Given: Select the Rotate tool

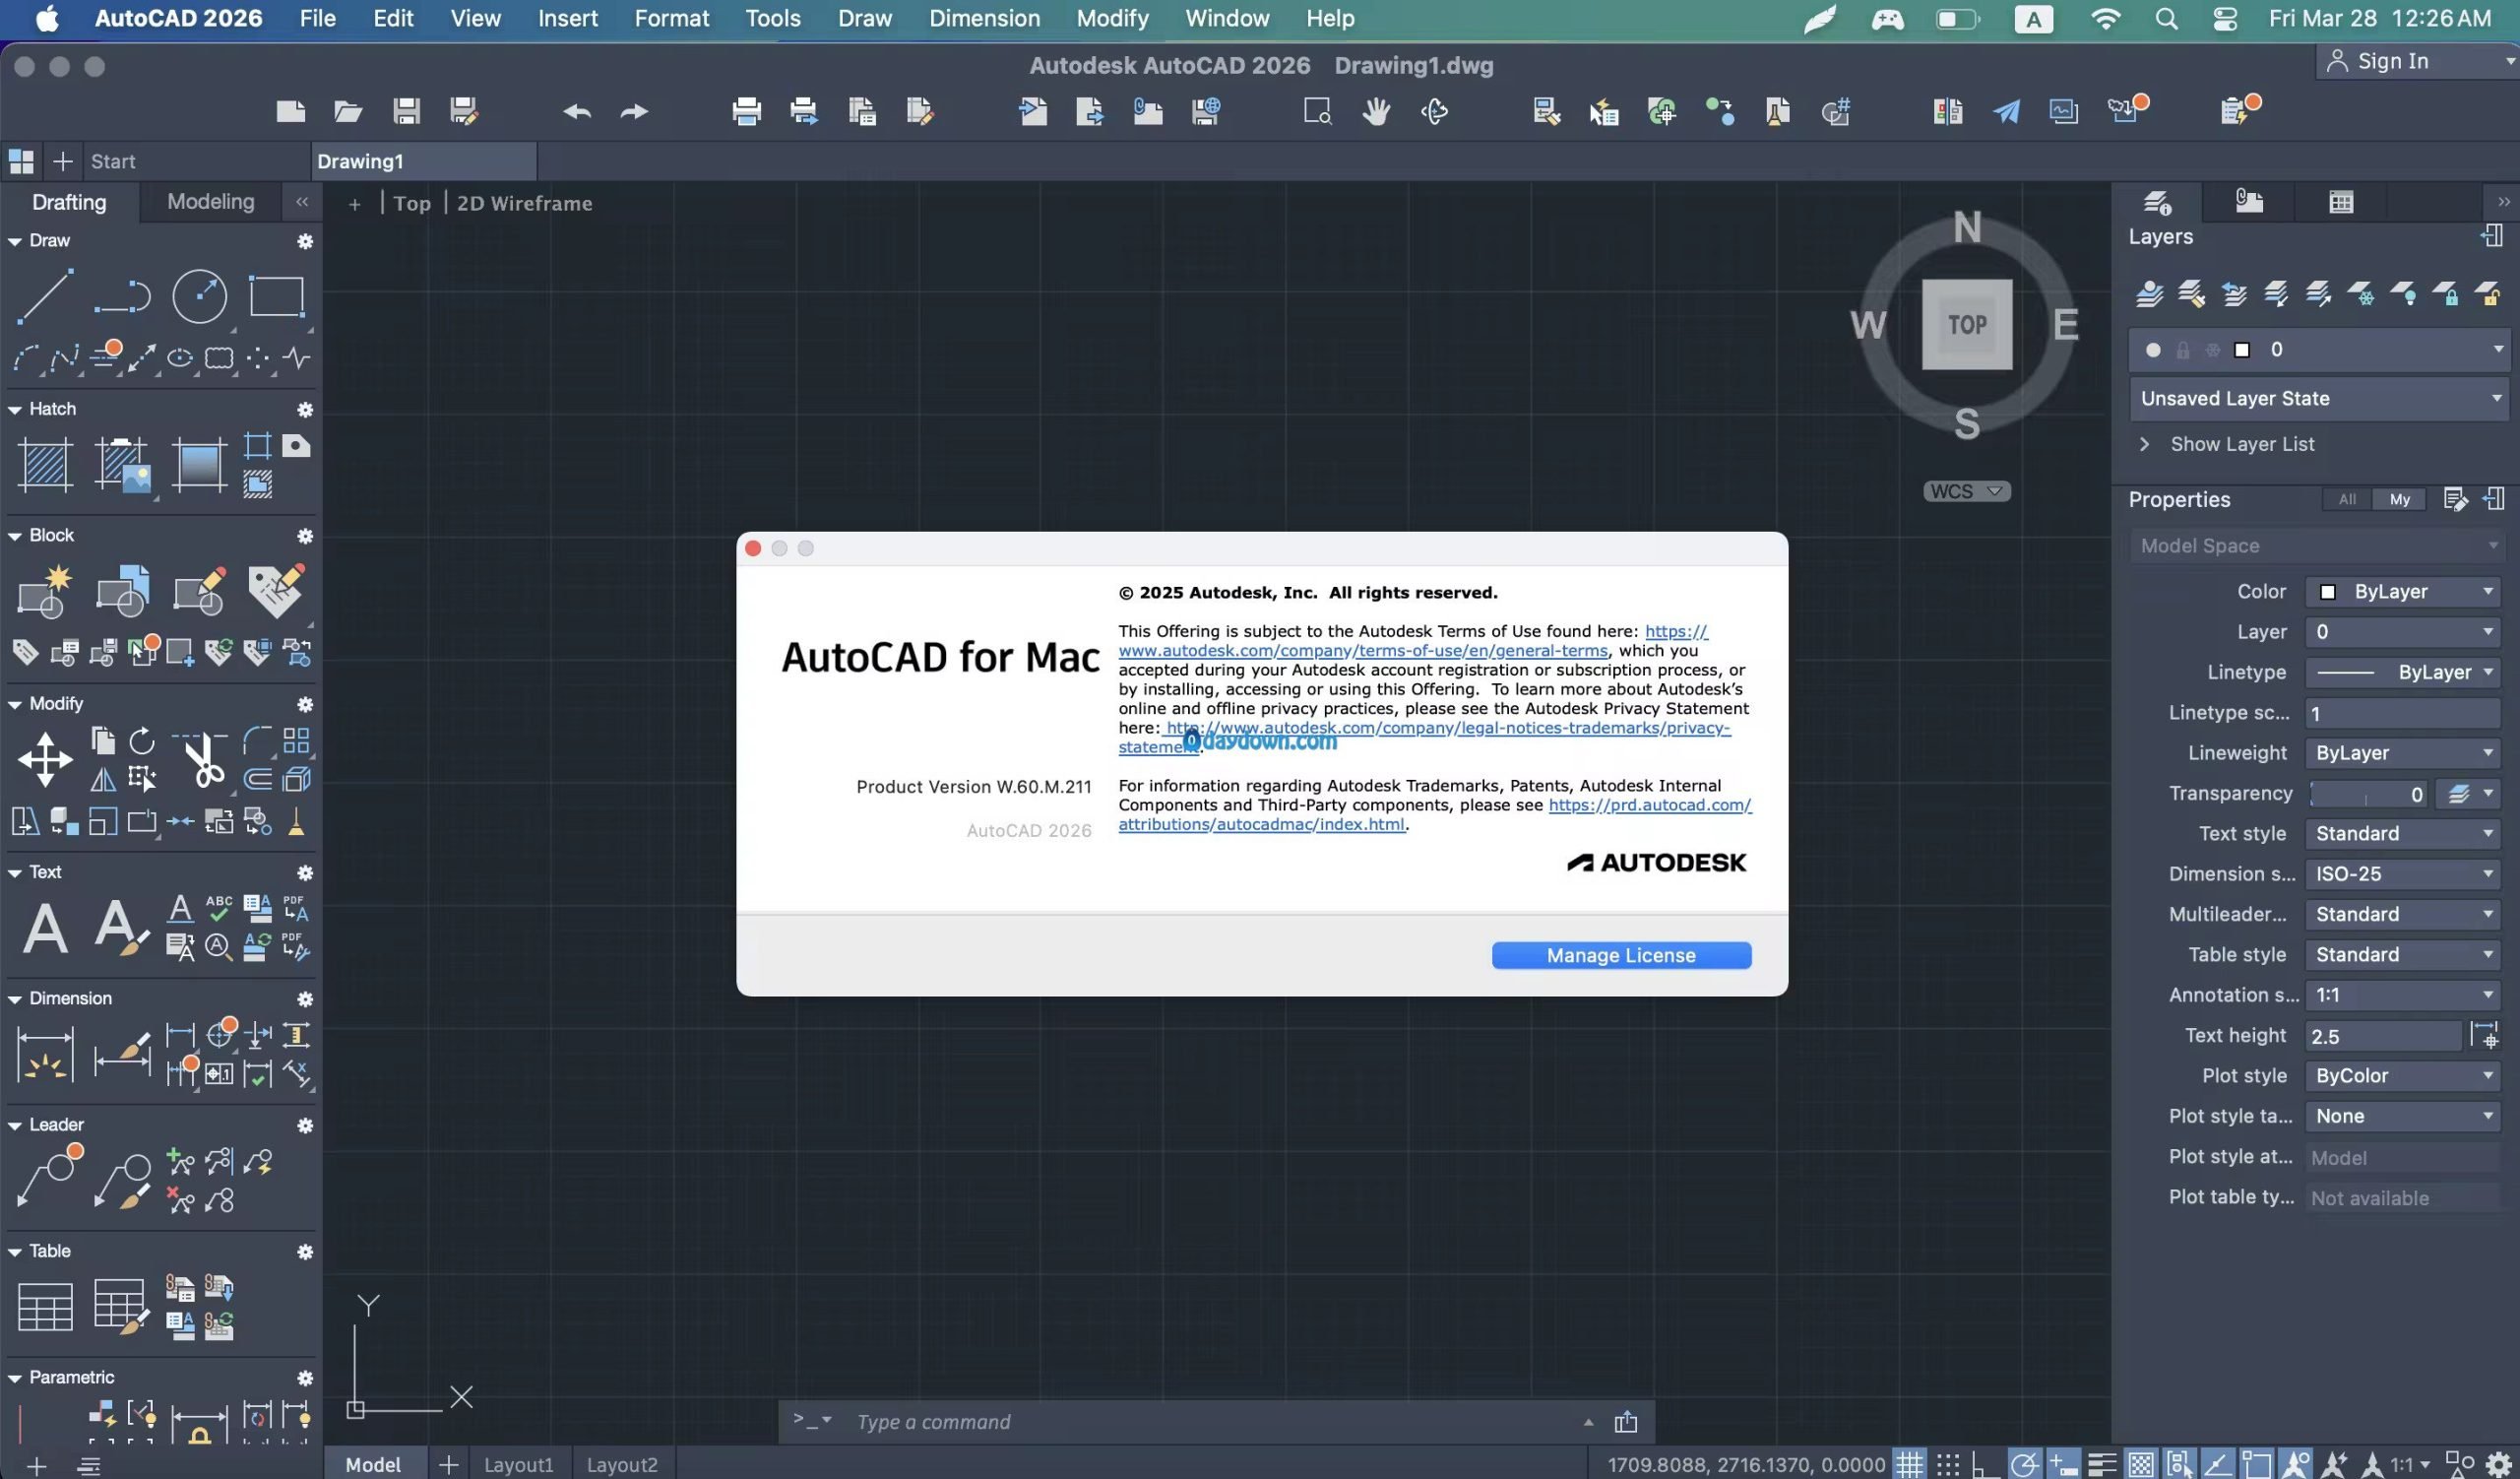Looking at the screenshot, I should [x=142, y=740].
